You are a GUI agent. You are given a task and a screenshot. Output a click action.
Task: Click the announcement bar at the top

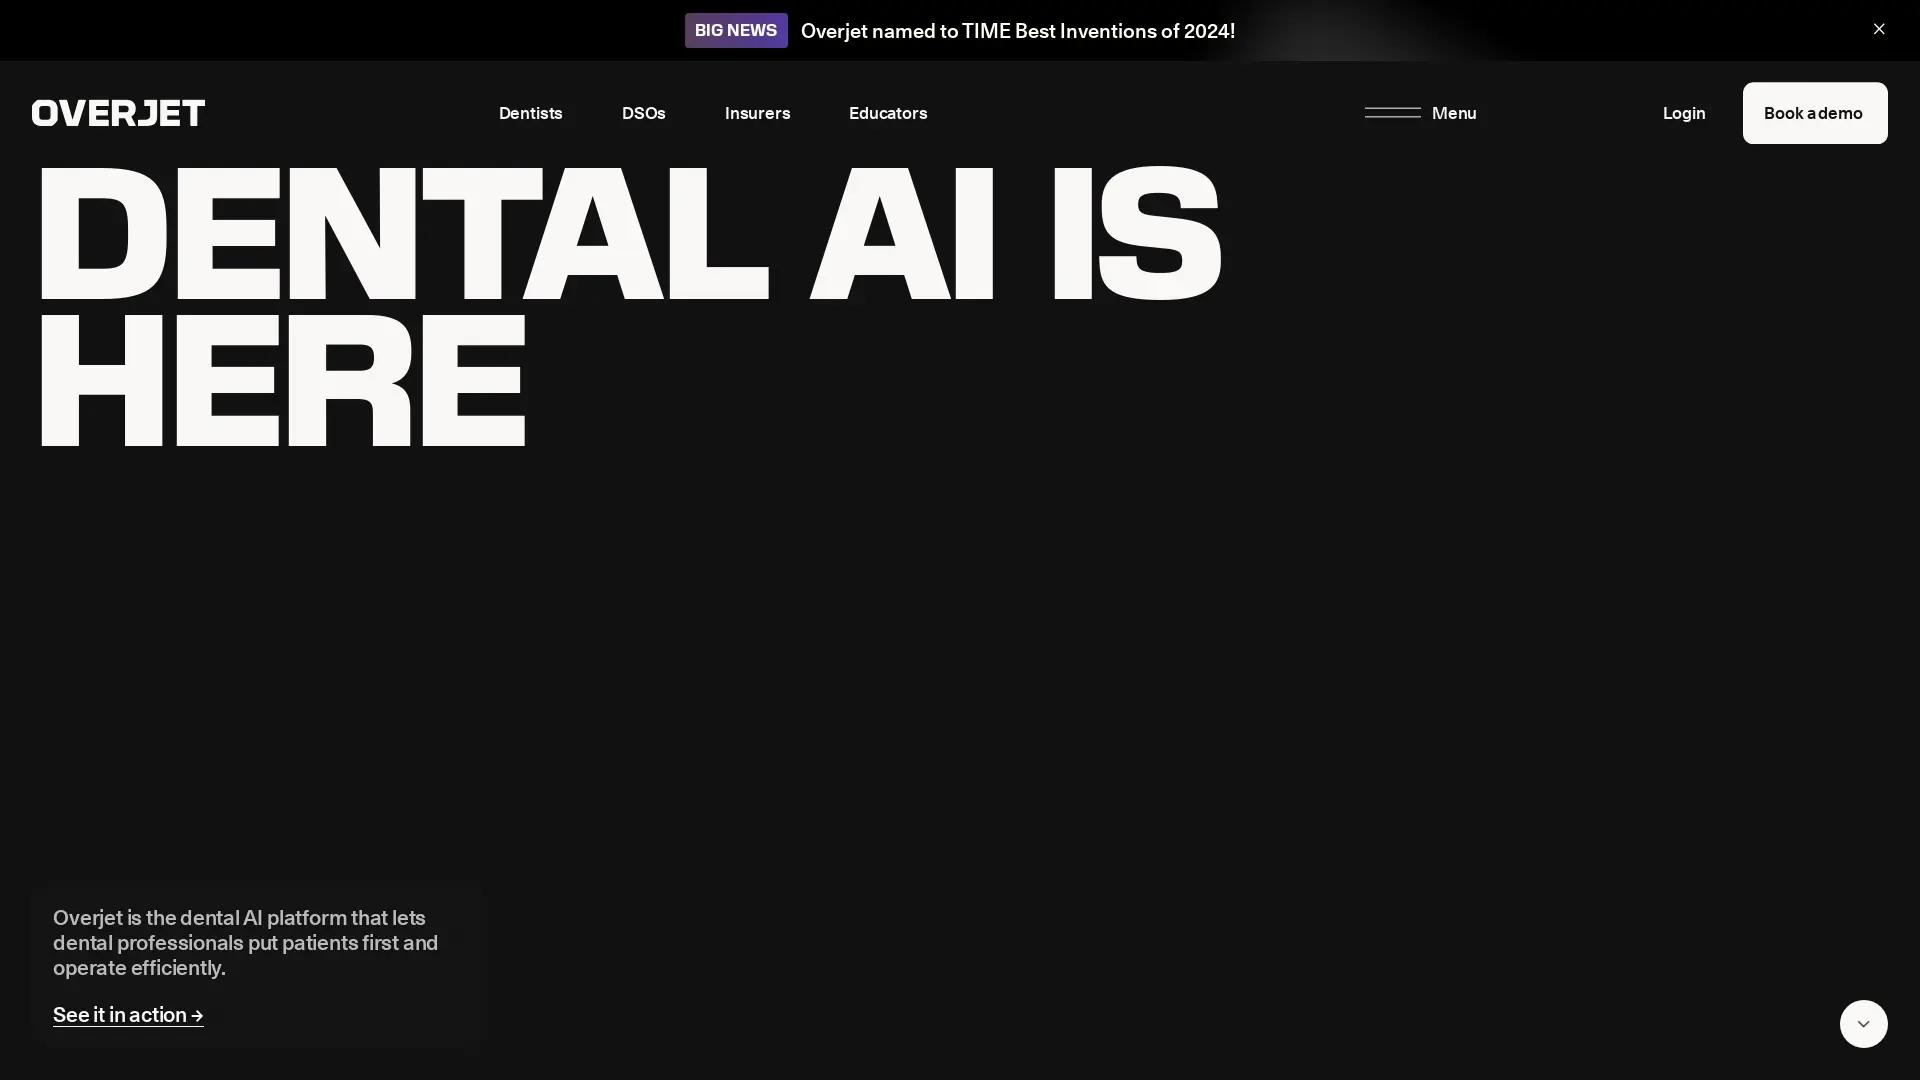click(960, 30)
